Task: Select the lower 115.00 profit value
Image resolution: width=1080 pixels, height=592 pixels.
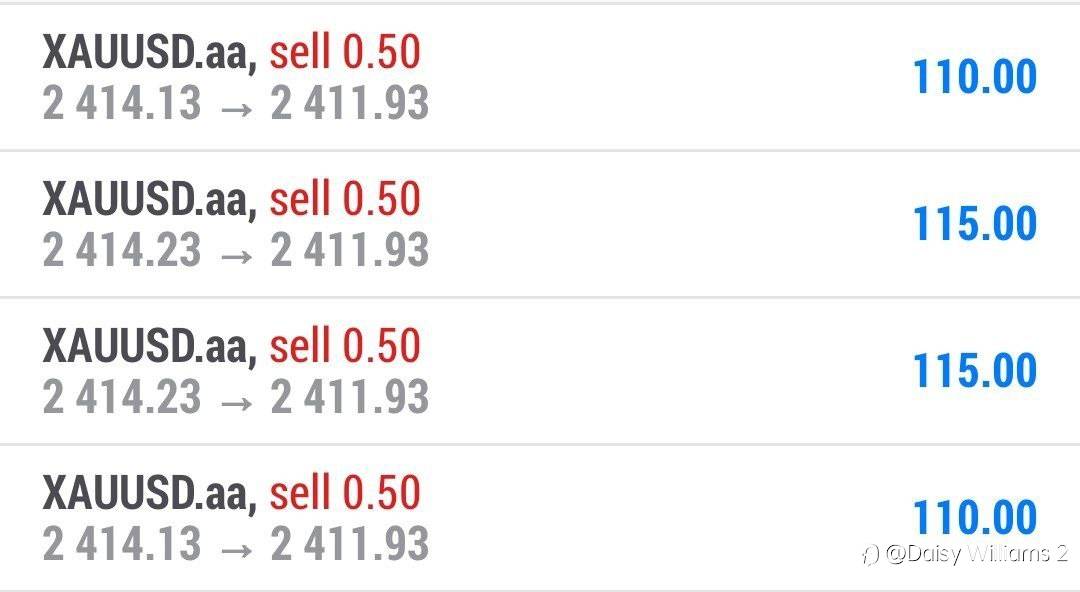Action: [x=975, y=370]
